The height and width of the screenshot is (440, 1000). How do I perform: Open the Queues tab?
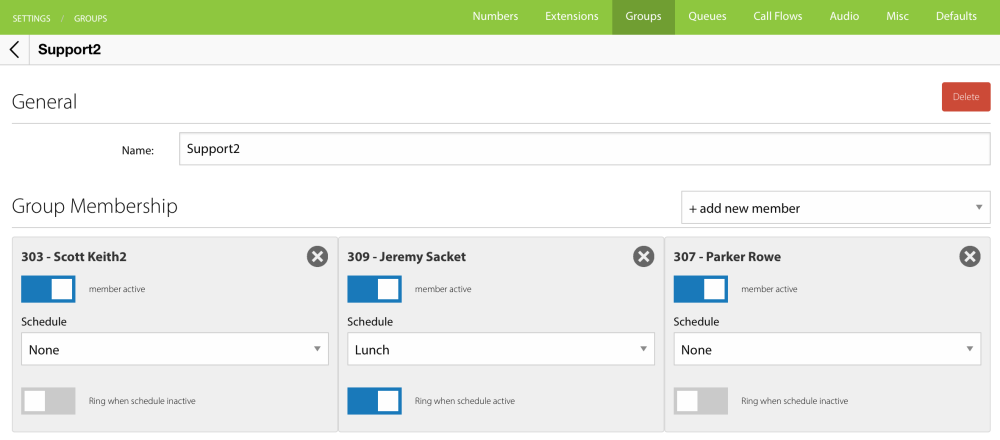click(x=707, y=17)
